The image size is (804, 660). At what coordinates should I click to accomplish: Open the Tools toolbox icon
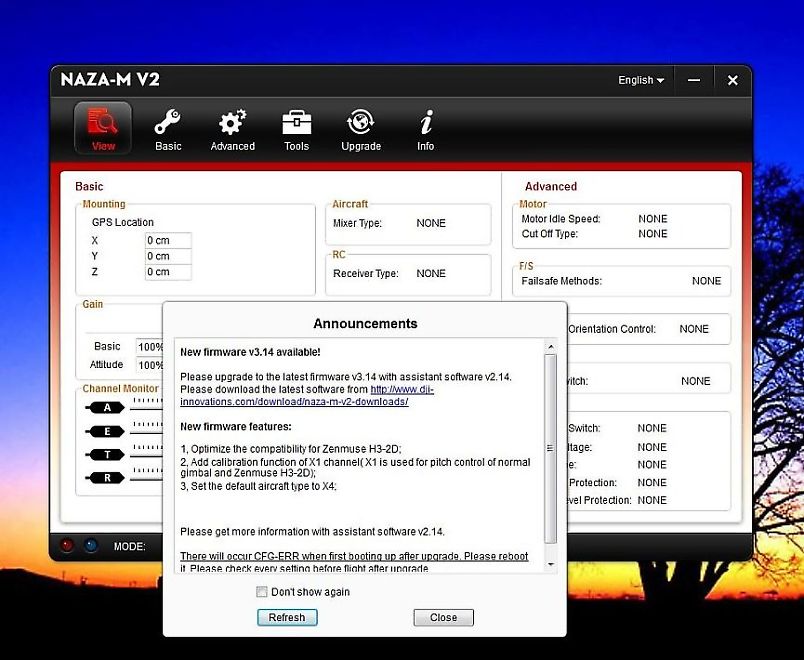(296, 129)
